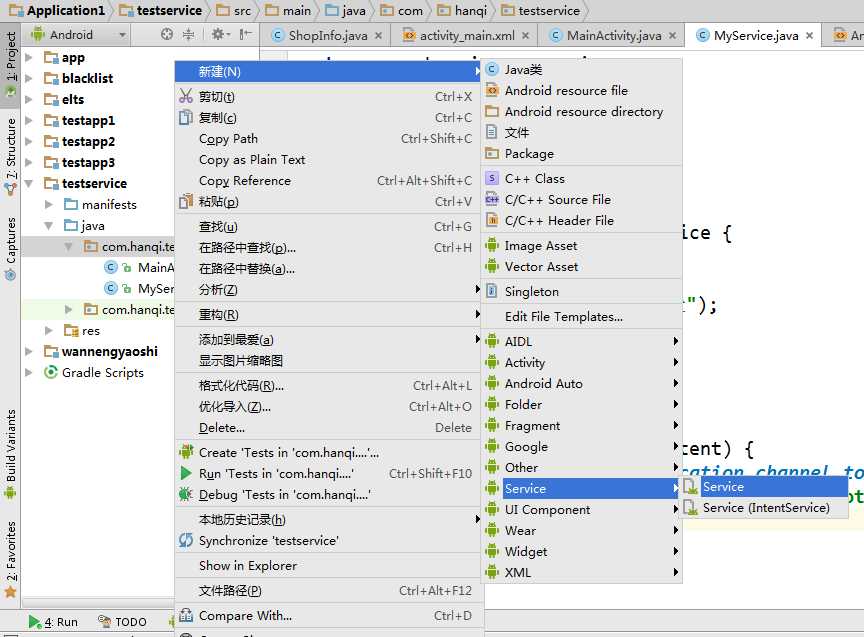Expand the app module tree node

[29, 57]
